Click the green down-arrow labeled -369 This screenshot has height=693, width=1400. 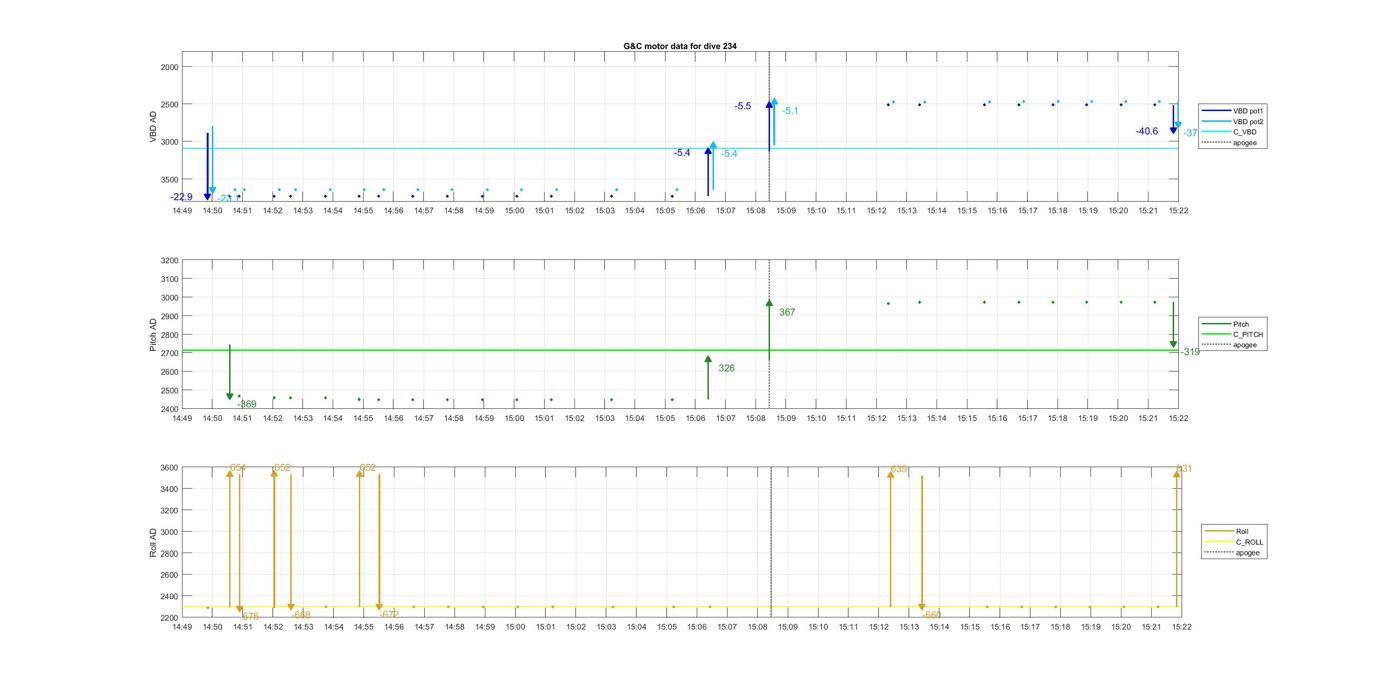[x=230, y=373]
